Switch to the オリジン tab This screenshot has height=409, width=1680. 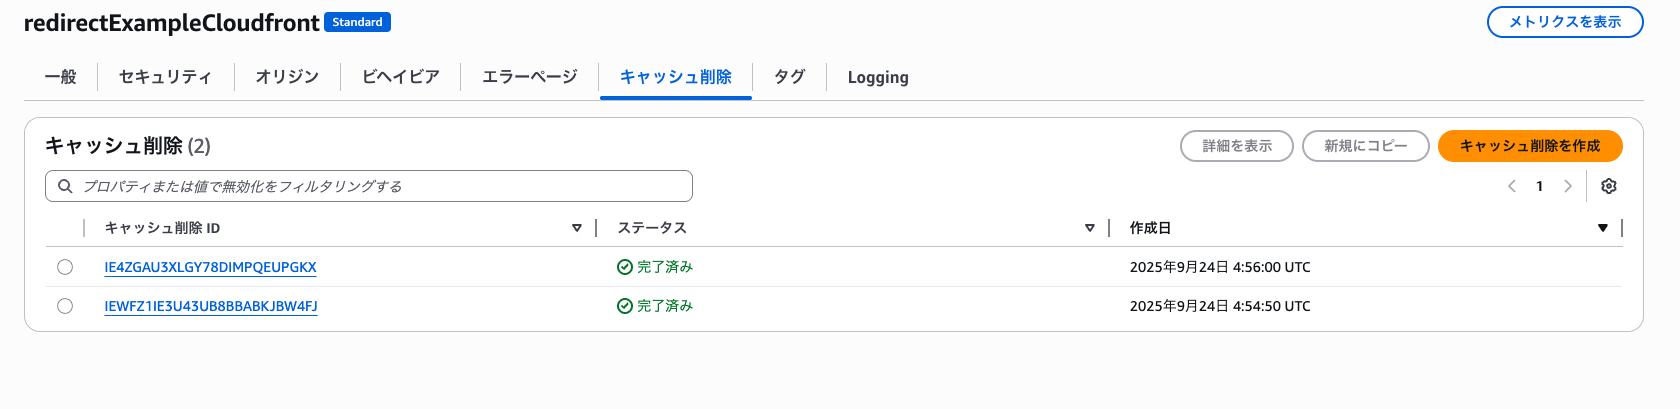[x=287, y=77]
